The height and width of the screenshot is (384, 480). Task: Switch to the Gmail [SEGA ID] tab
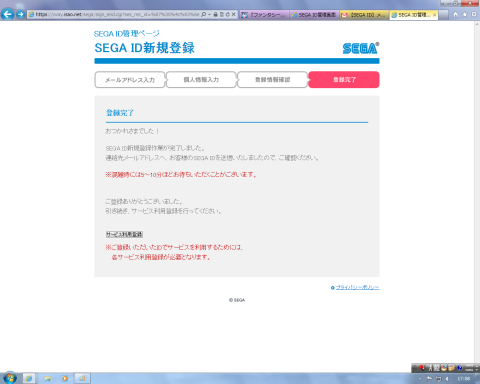(x=364, y=15)
